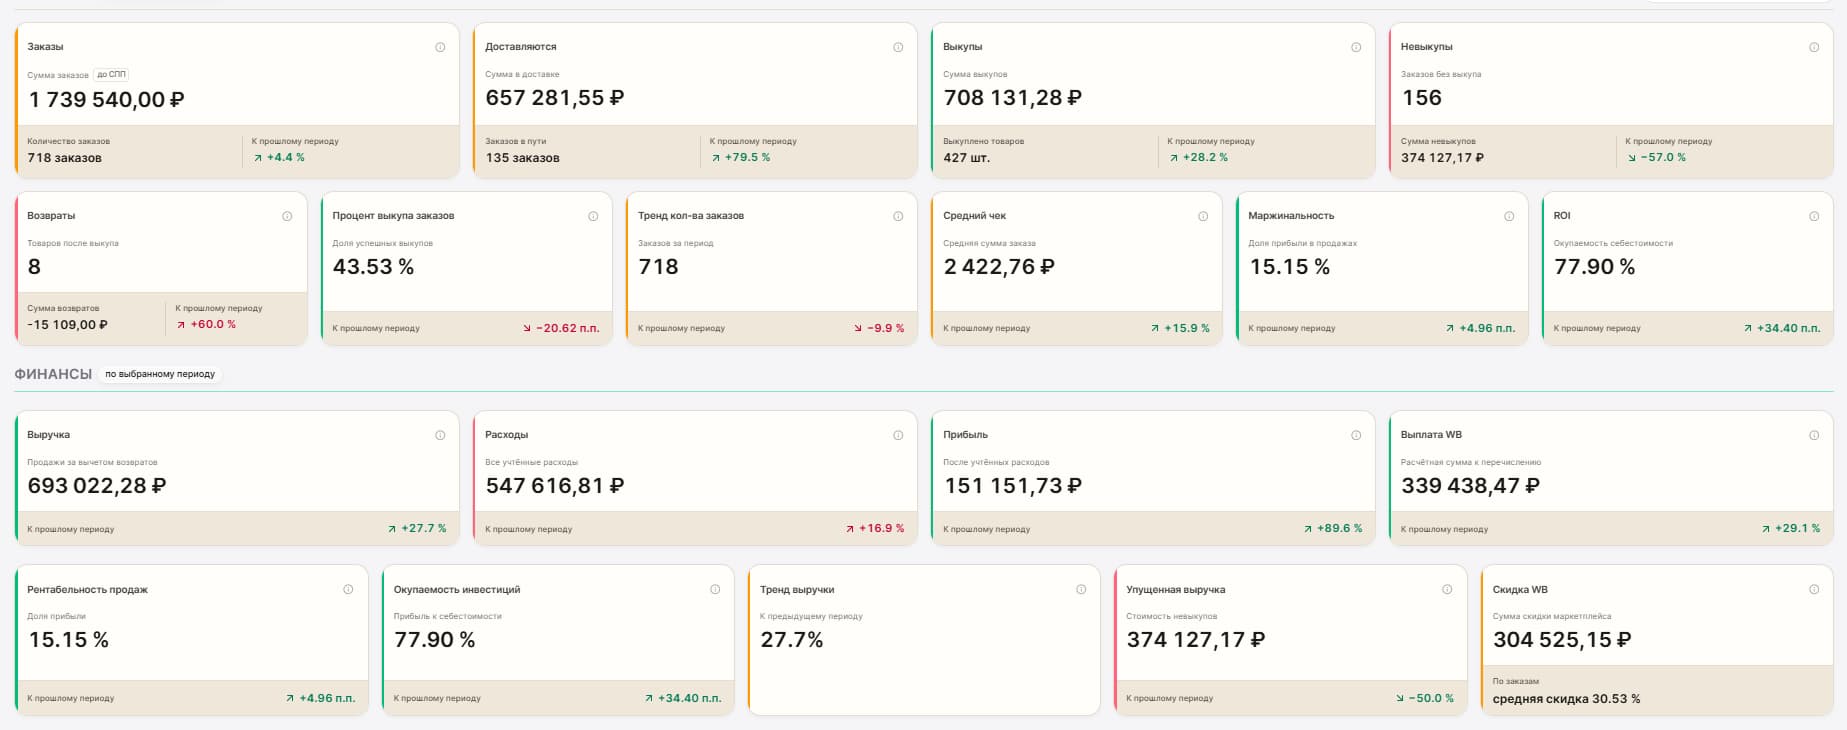Click 'средняя скидка 30.53 %' text
This screenshot has width=1847, height=730.
(1566, 699)
